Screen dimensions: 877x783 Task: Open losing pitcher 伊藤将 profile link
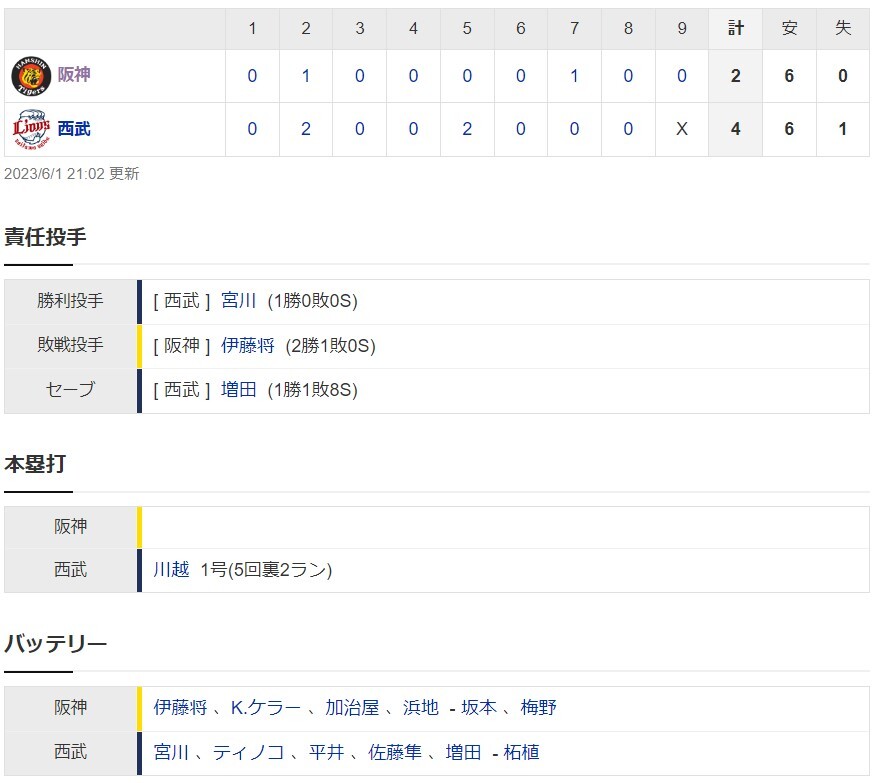[248, 346]
